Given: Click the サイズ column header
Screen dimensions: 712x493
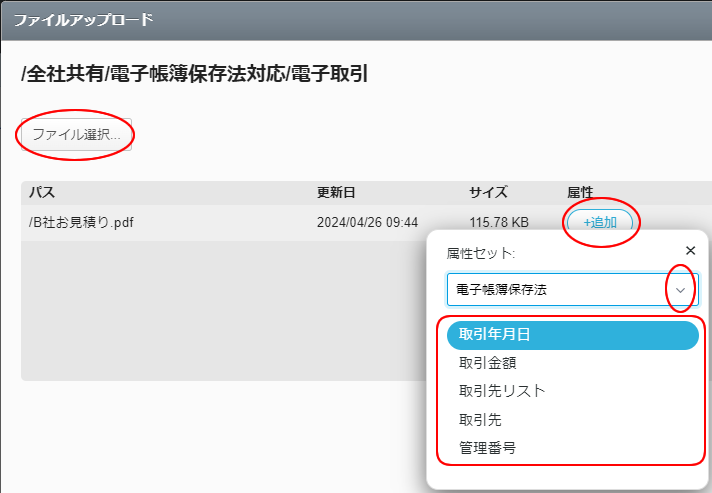Looking at the screenshot, I should tap(489, 192).
